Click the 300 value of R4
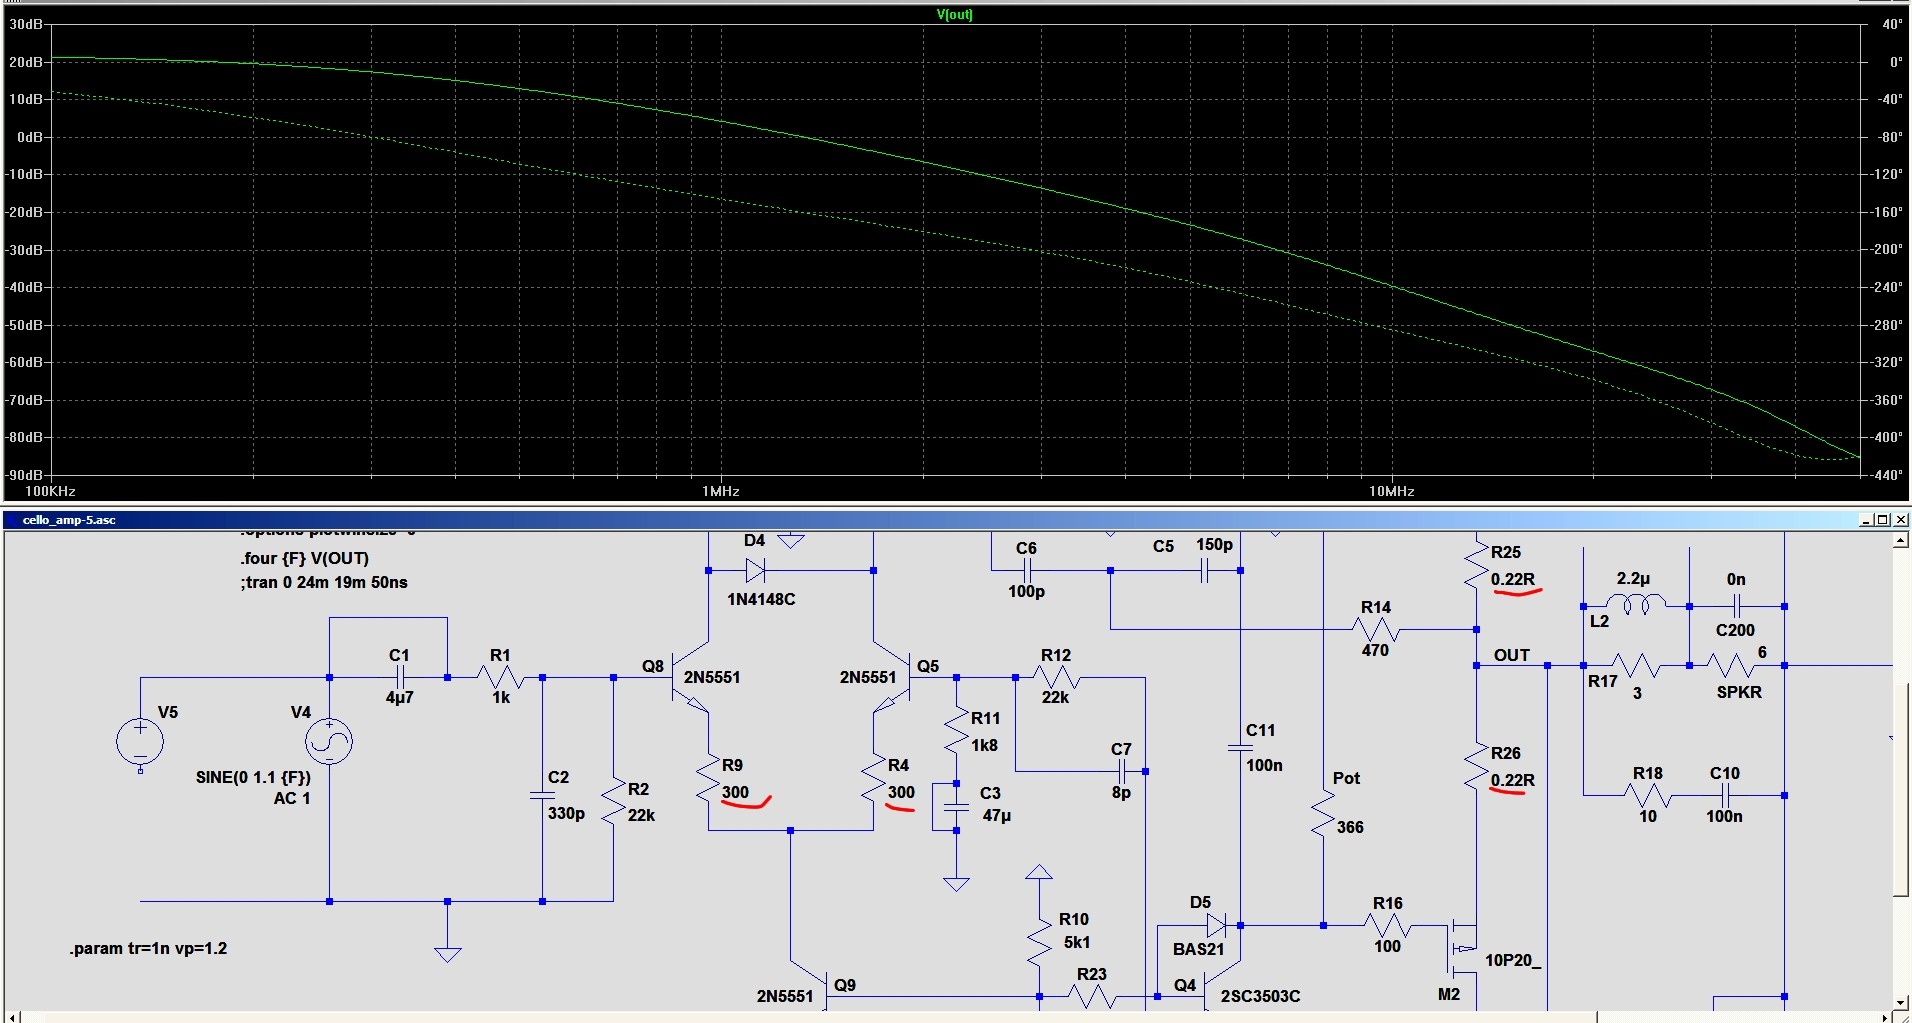The image size is (1912, 1023). (901, 792)
